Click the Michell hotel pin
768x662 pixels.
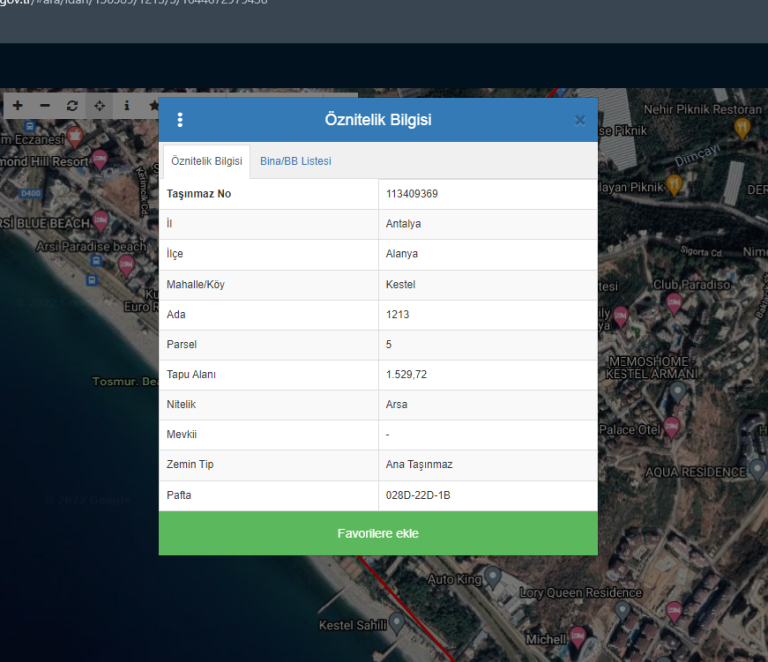click(x=578, y=637)
